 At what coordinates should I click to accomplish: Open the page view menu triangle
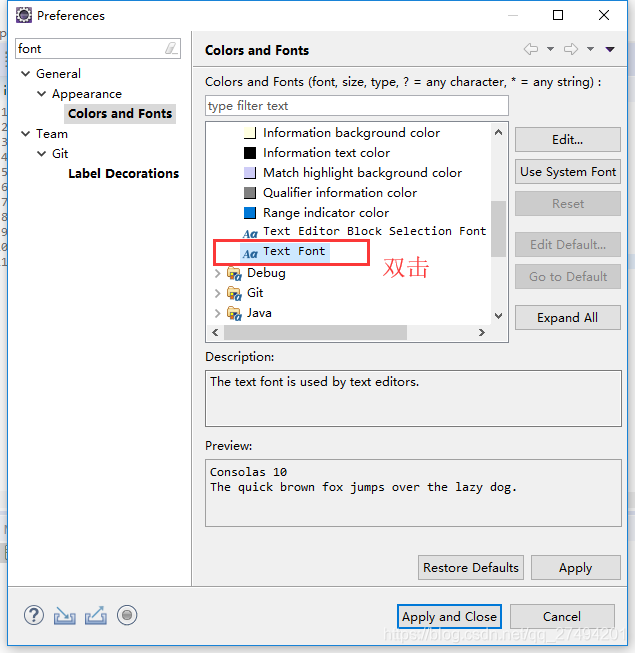coord(610,50)
